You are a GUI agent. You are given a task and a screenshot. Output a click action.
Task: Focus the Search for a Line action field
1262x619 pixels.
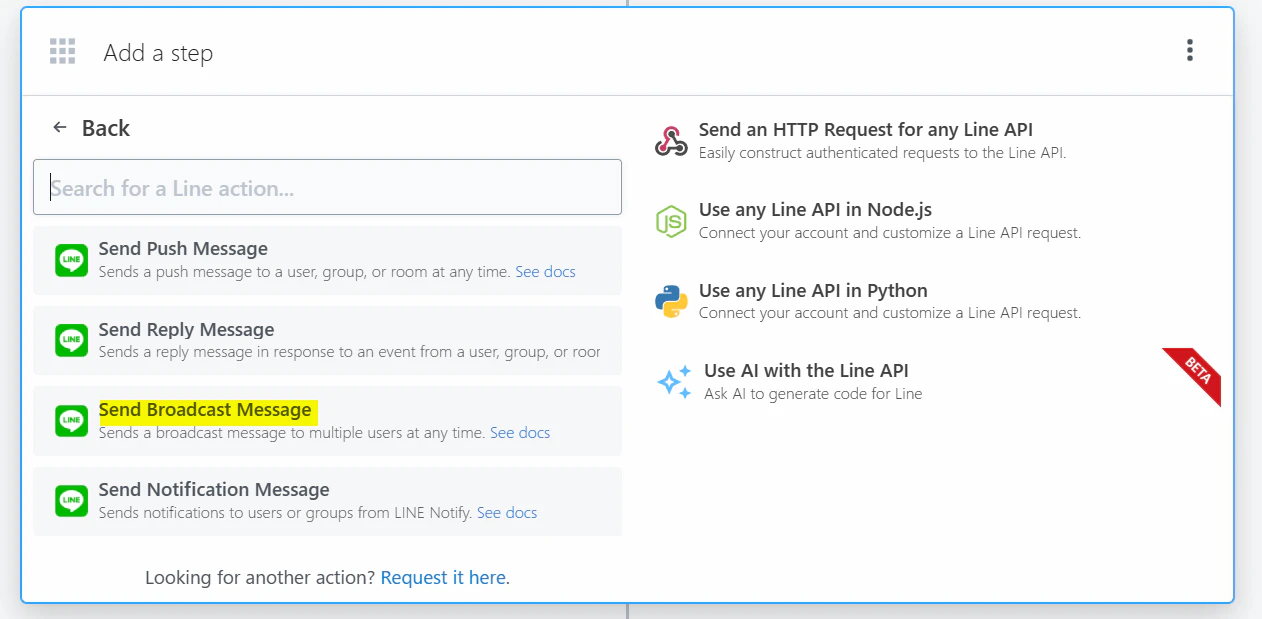tap(327, 187)
